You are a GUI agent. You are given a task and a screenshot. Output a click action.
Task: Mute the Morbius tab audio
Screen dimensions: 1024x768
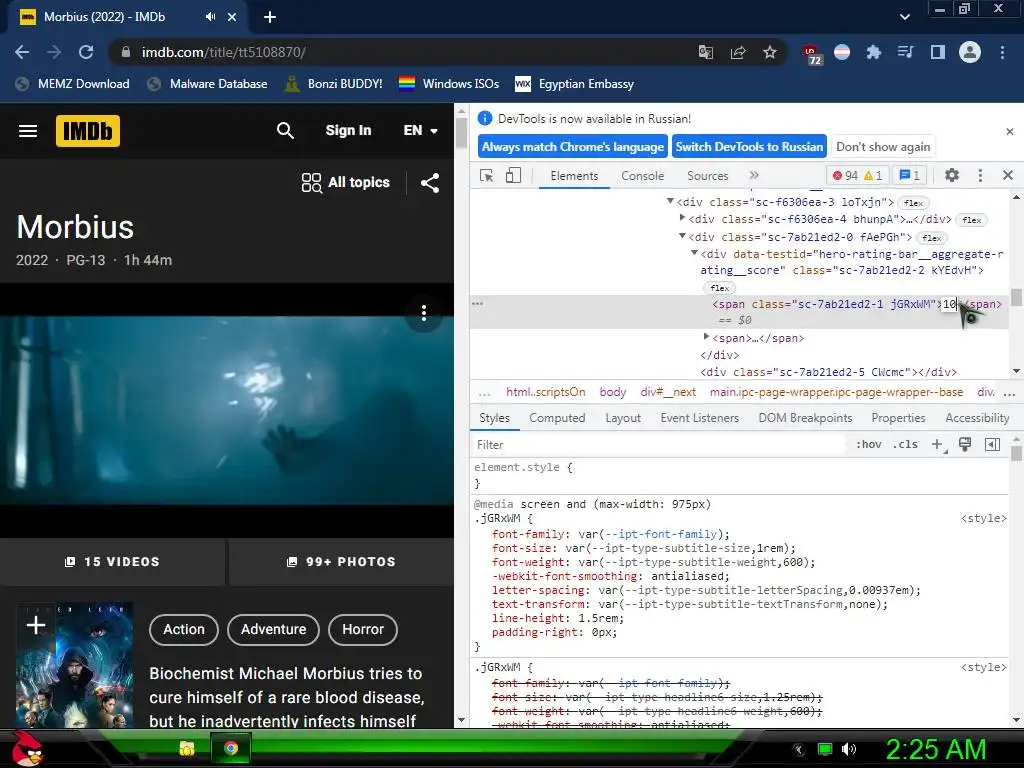pos(210,17)
